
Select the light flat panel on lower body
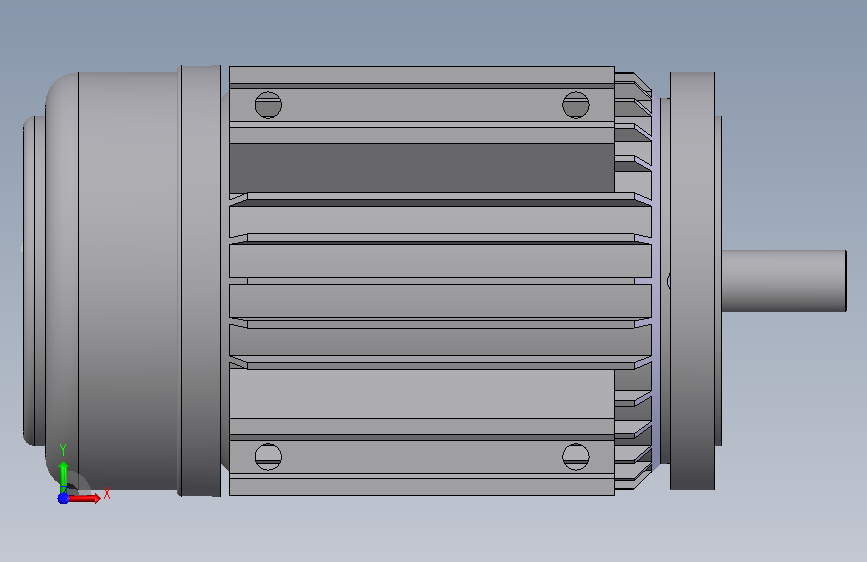[x=421, y=393]
